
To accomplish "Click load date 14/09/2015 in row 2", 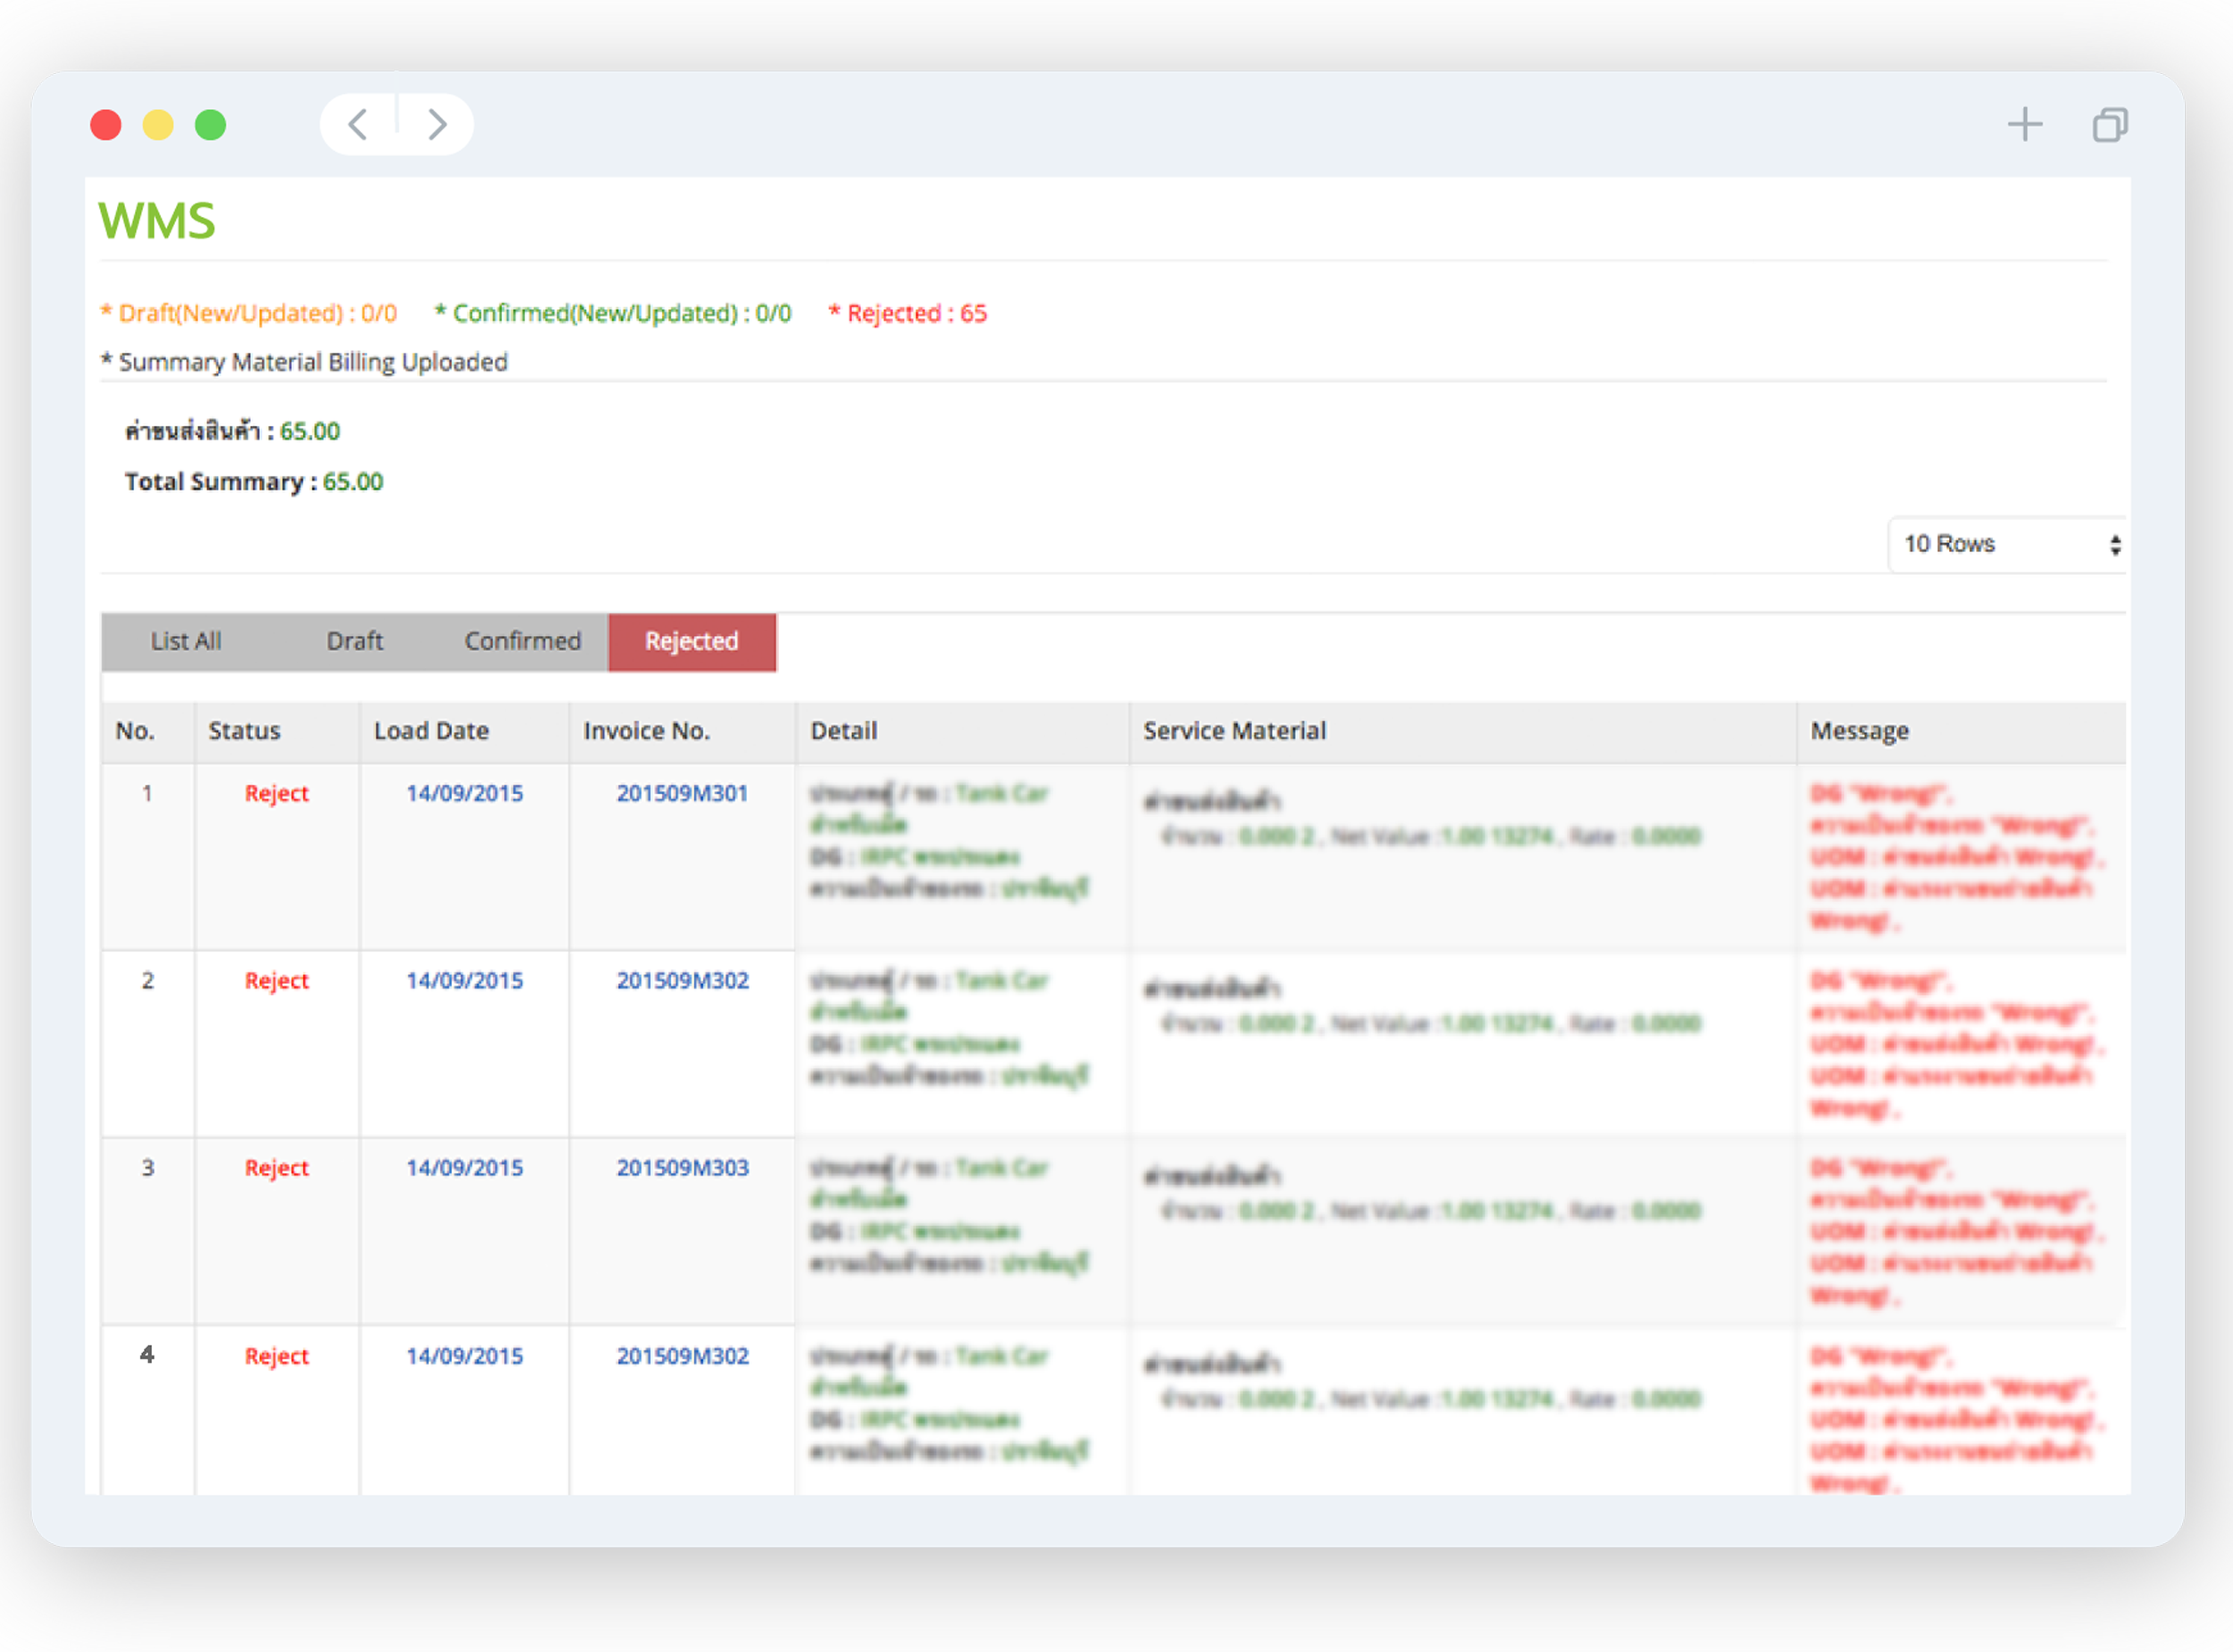I will [x=464, y=981].
